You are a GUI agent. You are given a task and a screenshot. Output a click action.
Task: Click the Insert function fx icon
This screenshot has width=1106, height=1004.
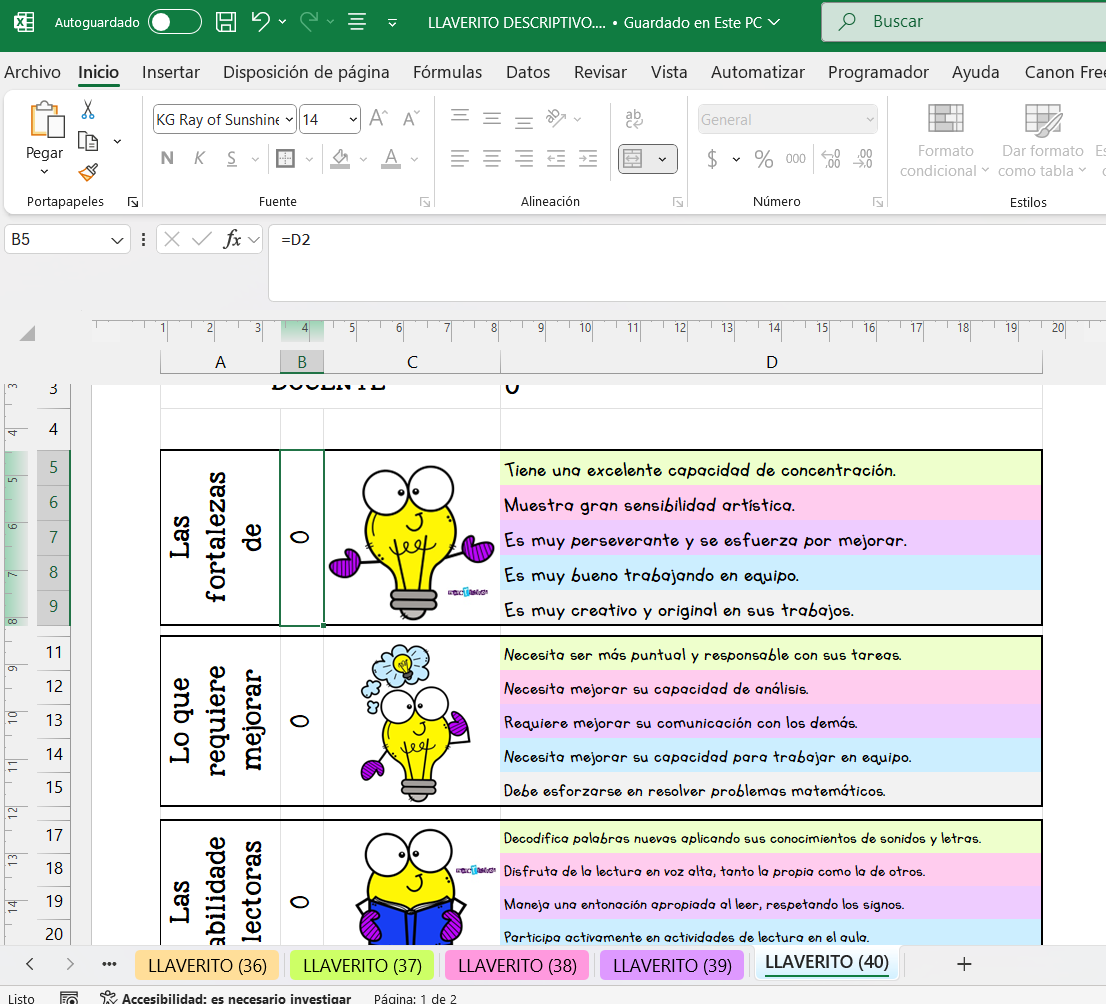[x=232, y=239]
